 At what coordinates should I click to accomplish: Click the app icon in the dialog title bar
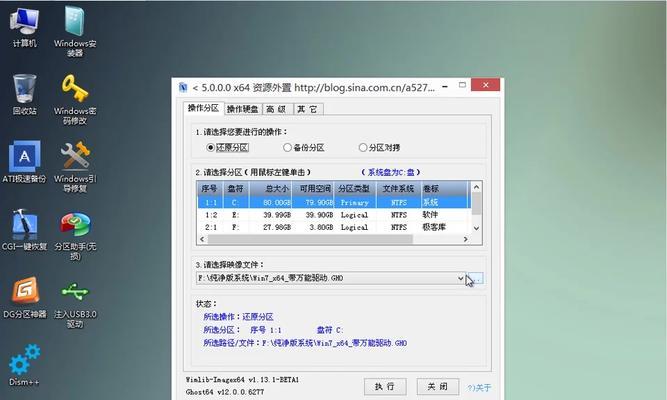183,88
